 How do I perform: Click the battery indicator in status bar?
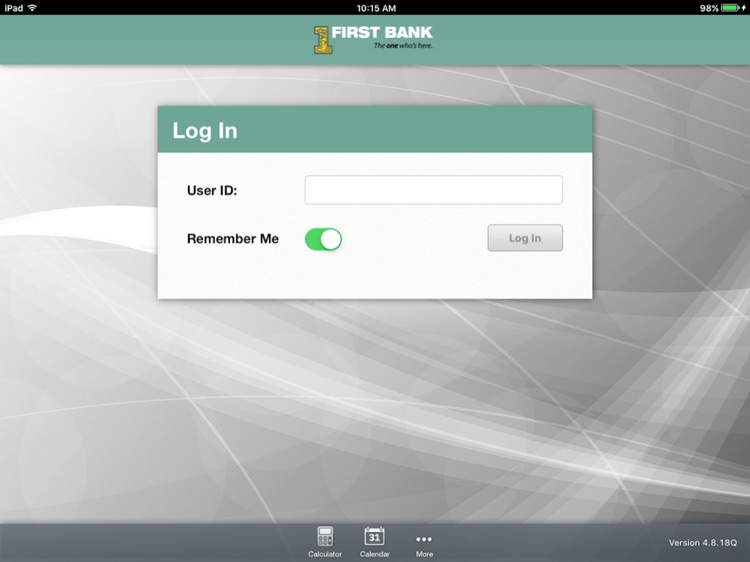tap(732, 8)
